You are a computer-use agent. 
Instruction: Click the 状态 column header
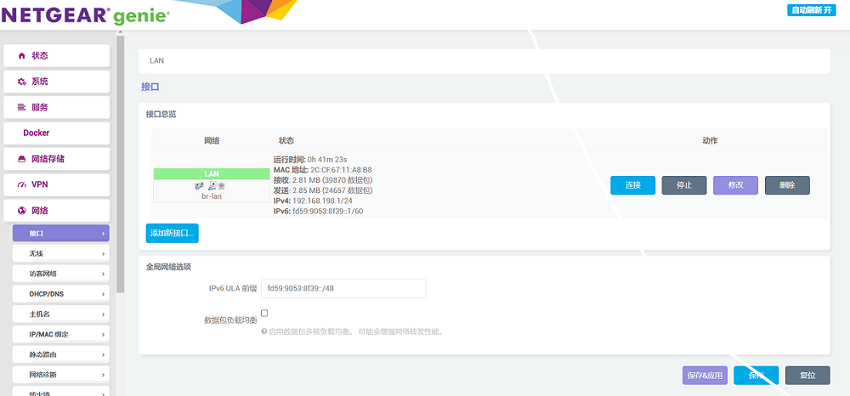[286, 141]
